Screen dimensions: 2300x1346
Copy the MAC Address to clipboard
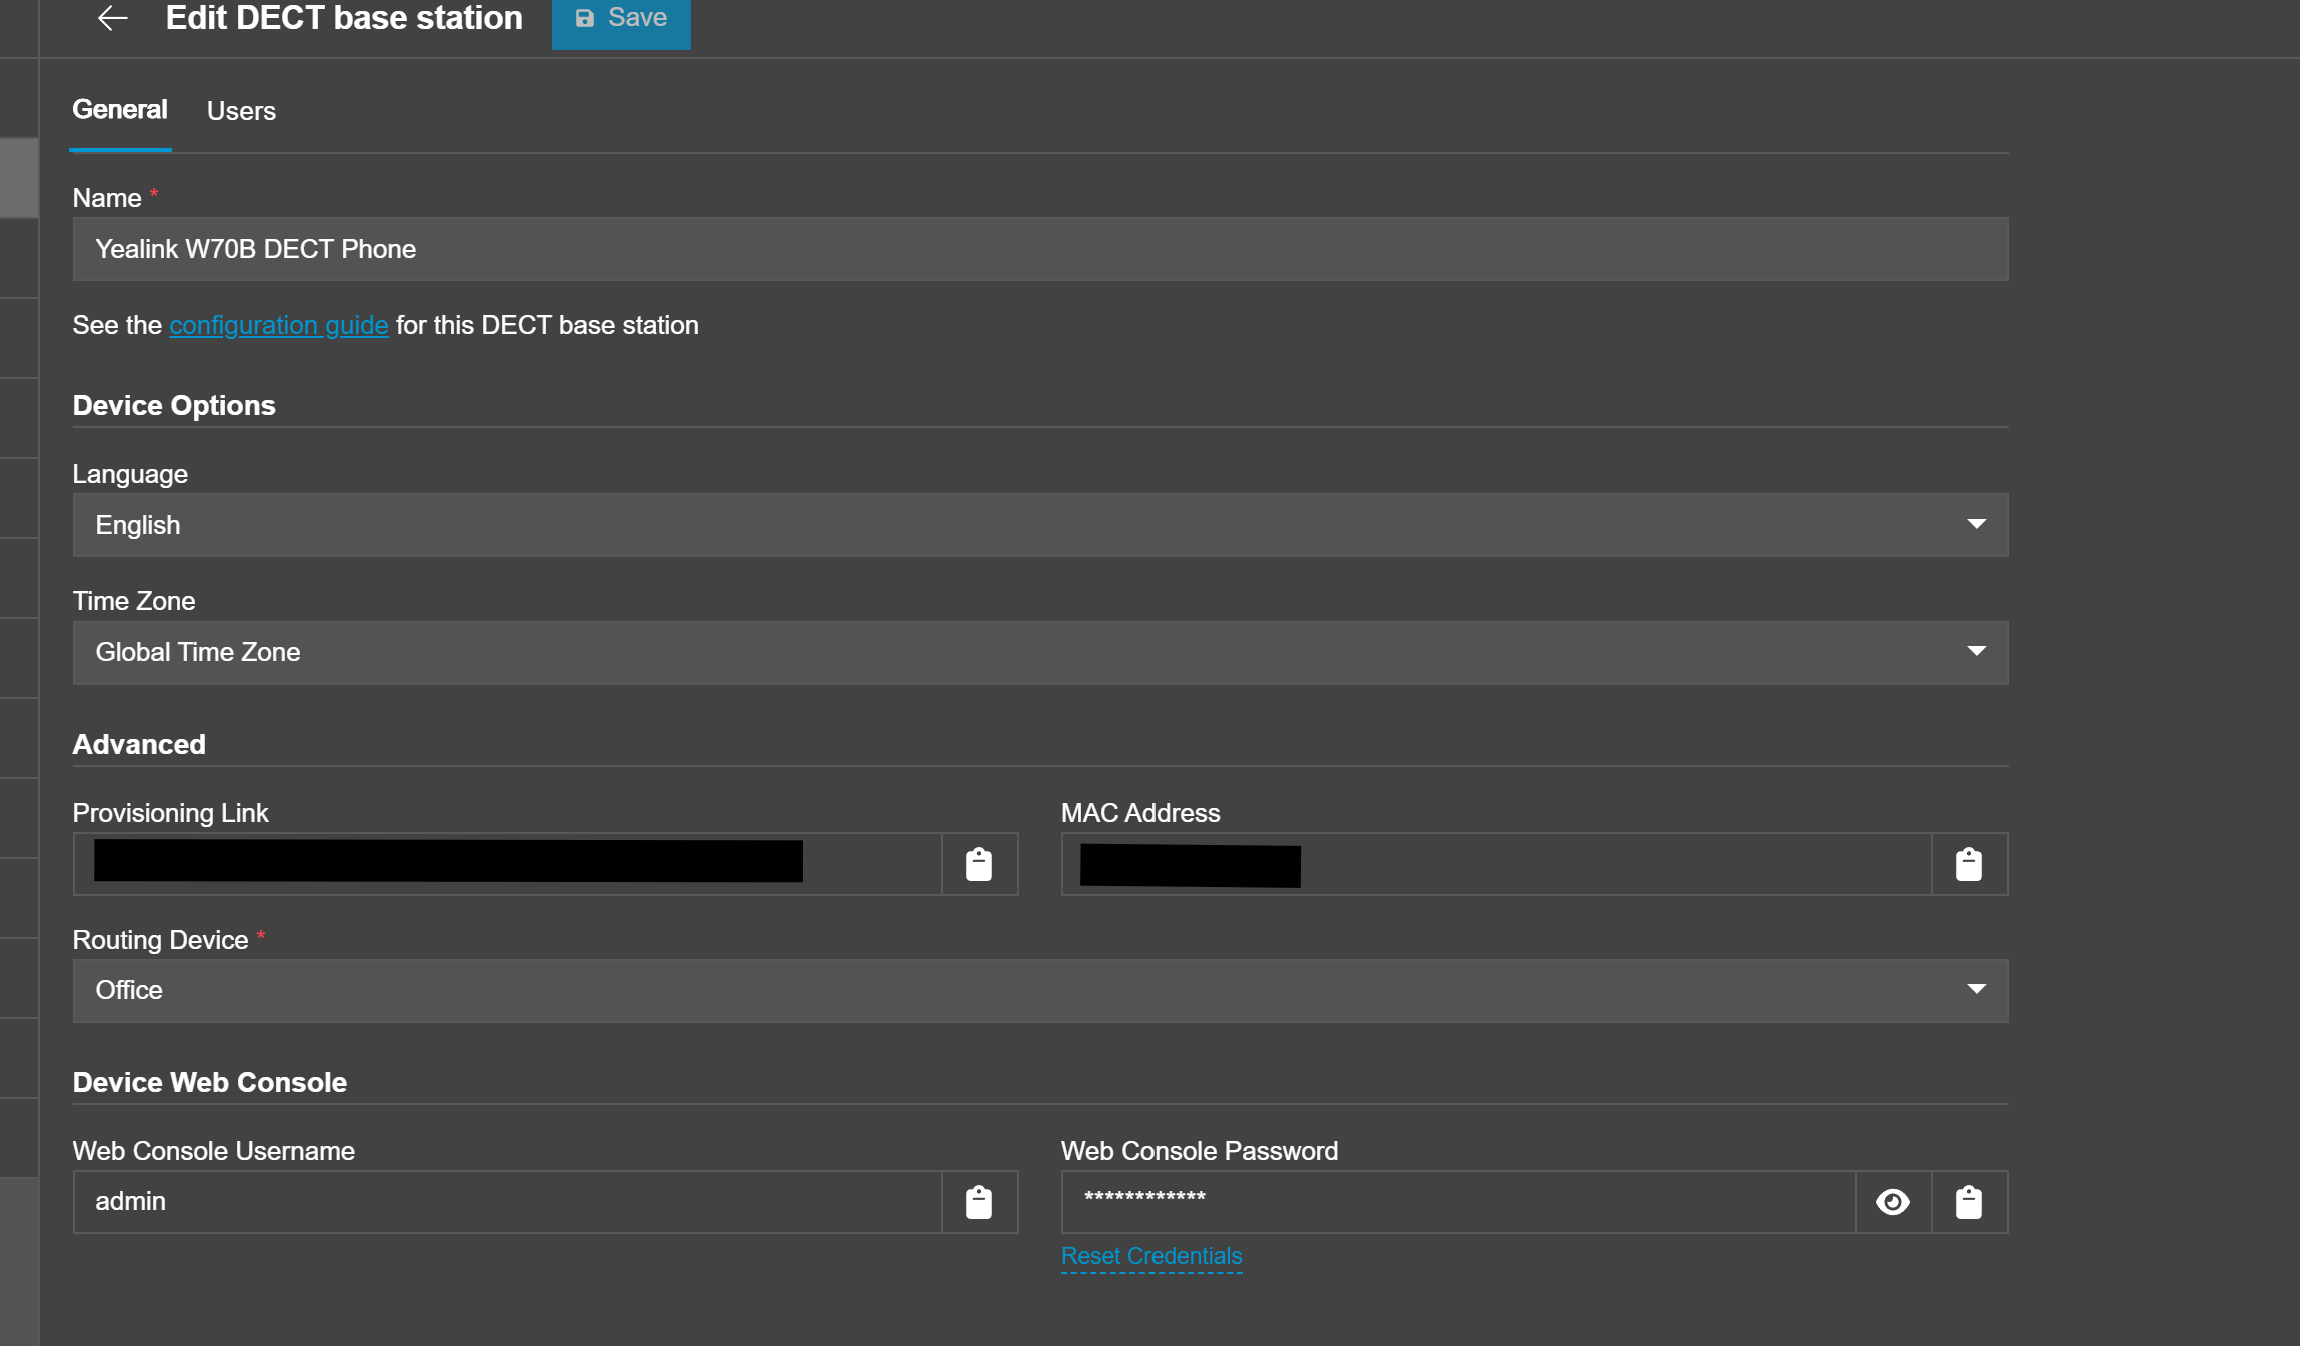coord(1968,864)
